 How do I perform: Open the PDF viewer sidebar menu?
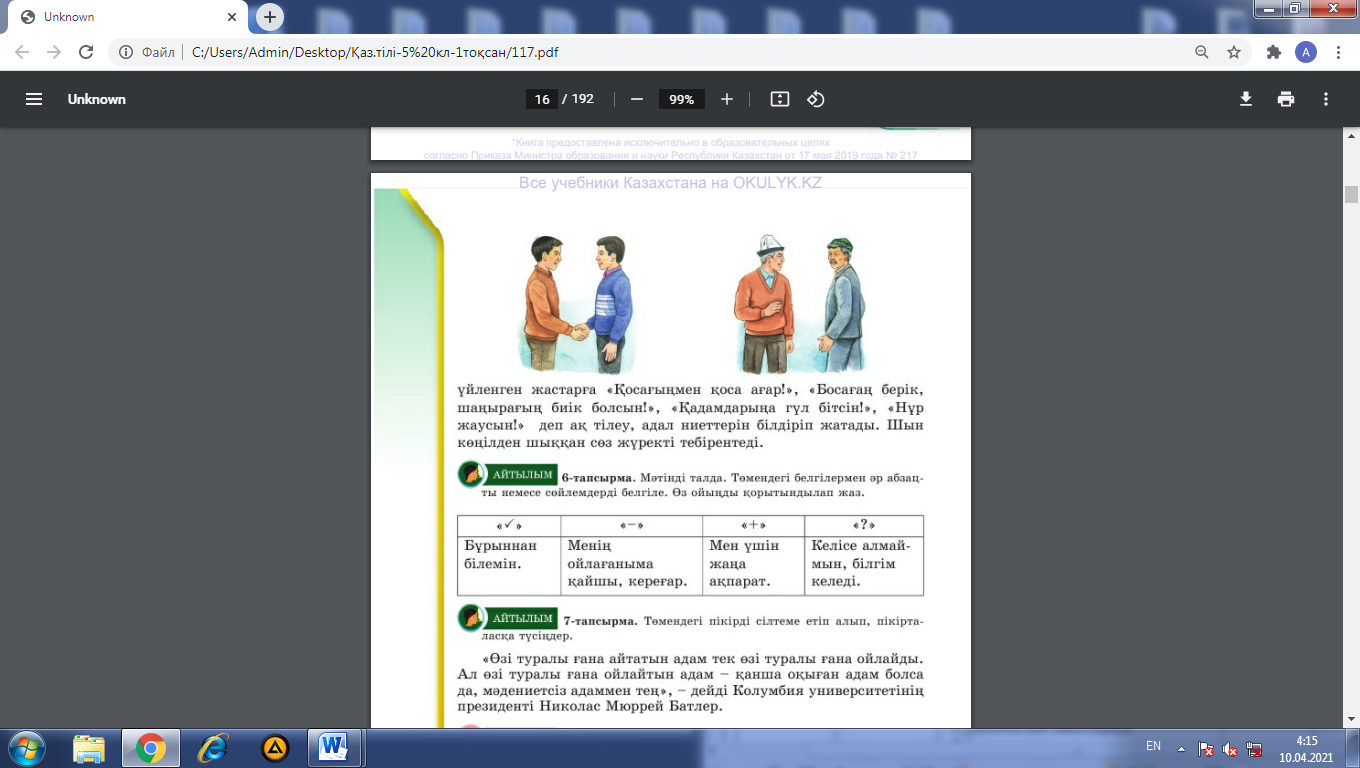(34, 99)
